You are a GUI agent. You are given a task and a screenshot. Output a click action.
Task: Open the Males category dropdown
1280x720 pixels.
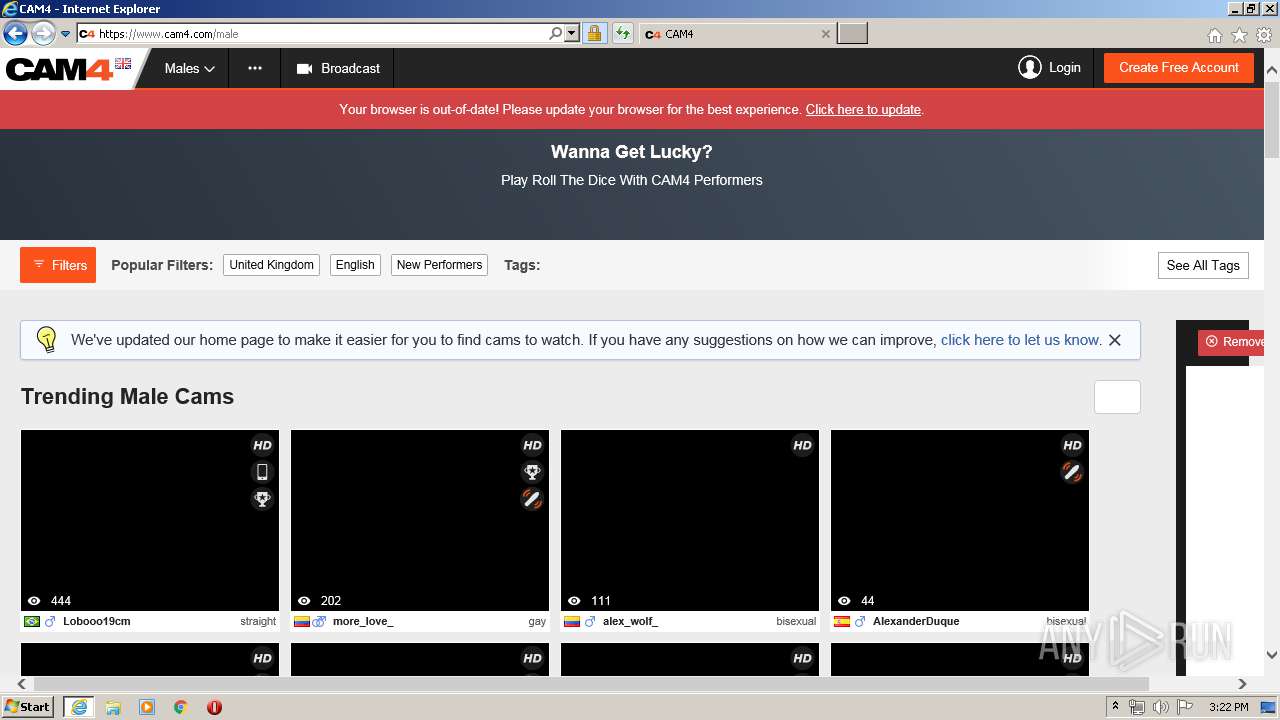click(190, 69)
